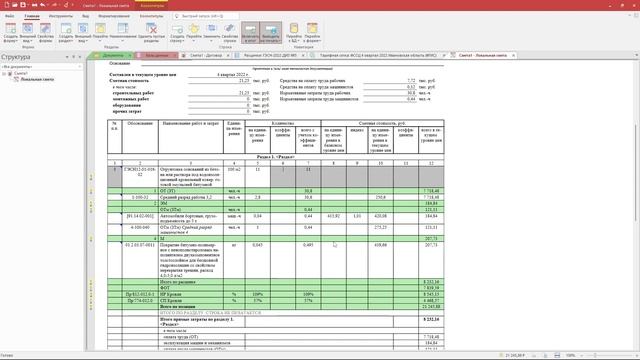Image resolution: width=640 pixels, height=360 pixels.
Task: Click the undo arrow in quick access toolbar
Action: coord(43,5)
